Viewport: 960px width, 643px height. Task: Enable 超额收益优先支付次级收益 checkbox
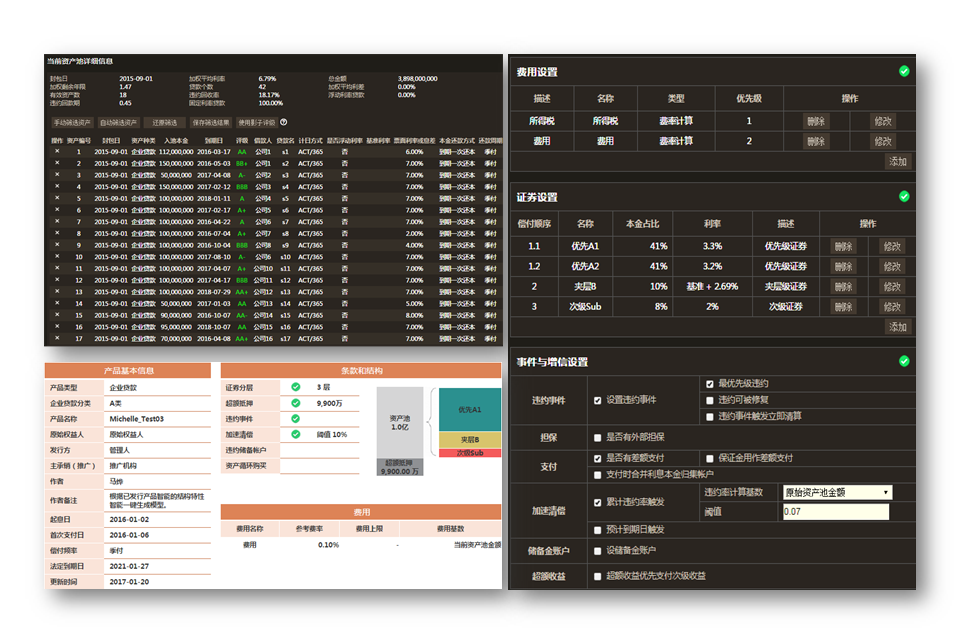point(598,577)
